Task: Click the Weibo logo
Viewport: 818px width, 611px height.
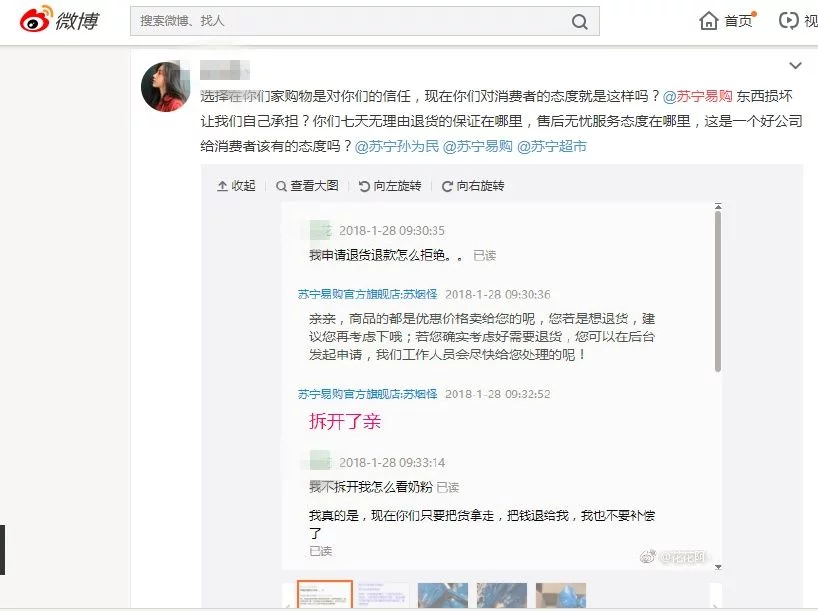Action: [58, 20]
